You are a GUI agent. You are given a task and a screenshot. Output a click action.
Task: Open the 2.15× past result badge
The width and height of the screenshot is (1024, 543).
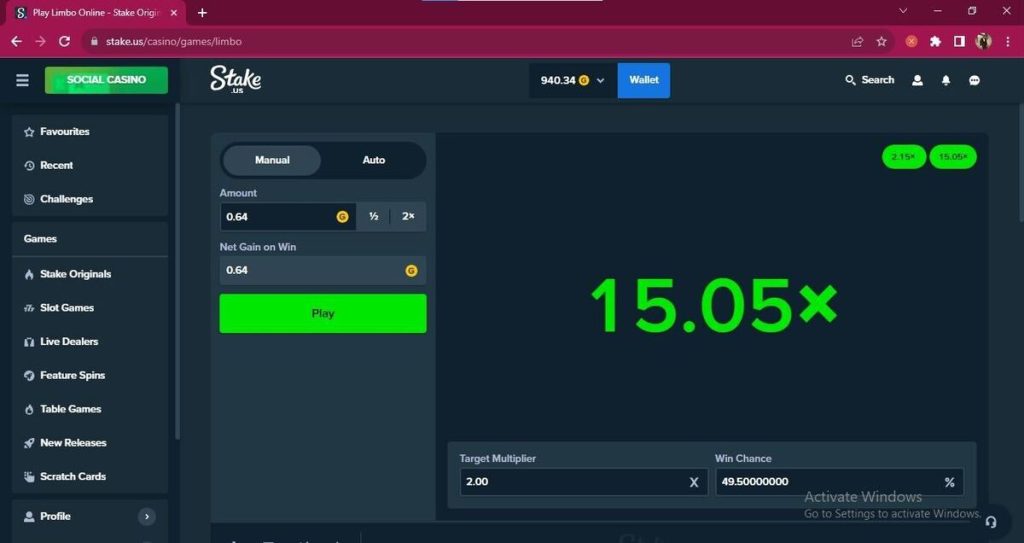pyautogui.click(x=903, y=157)
